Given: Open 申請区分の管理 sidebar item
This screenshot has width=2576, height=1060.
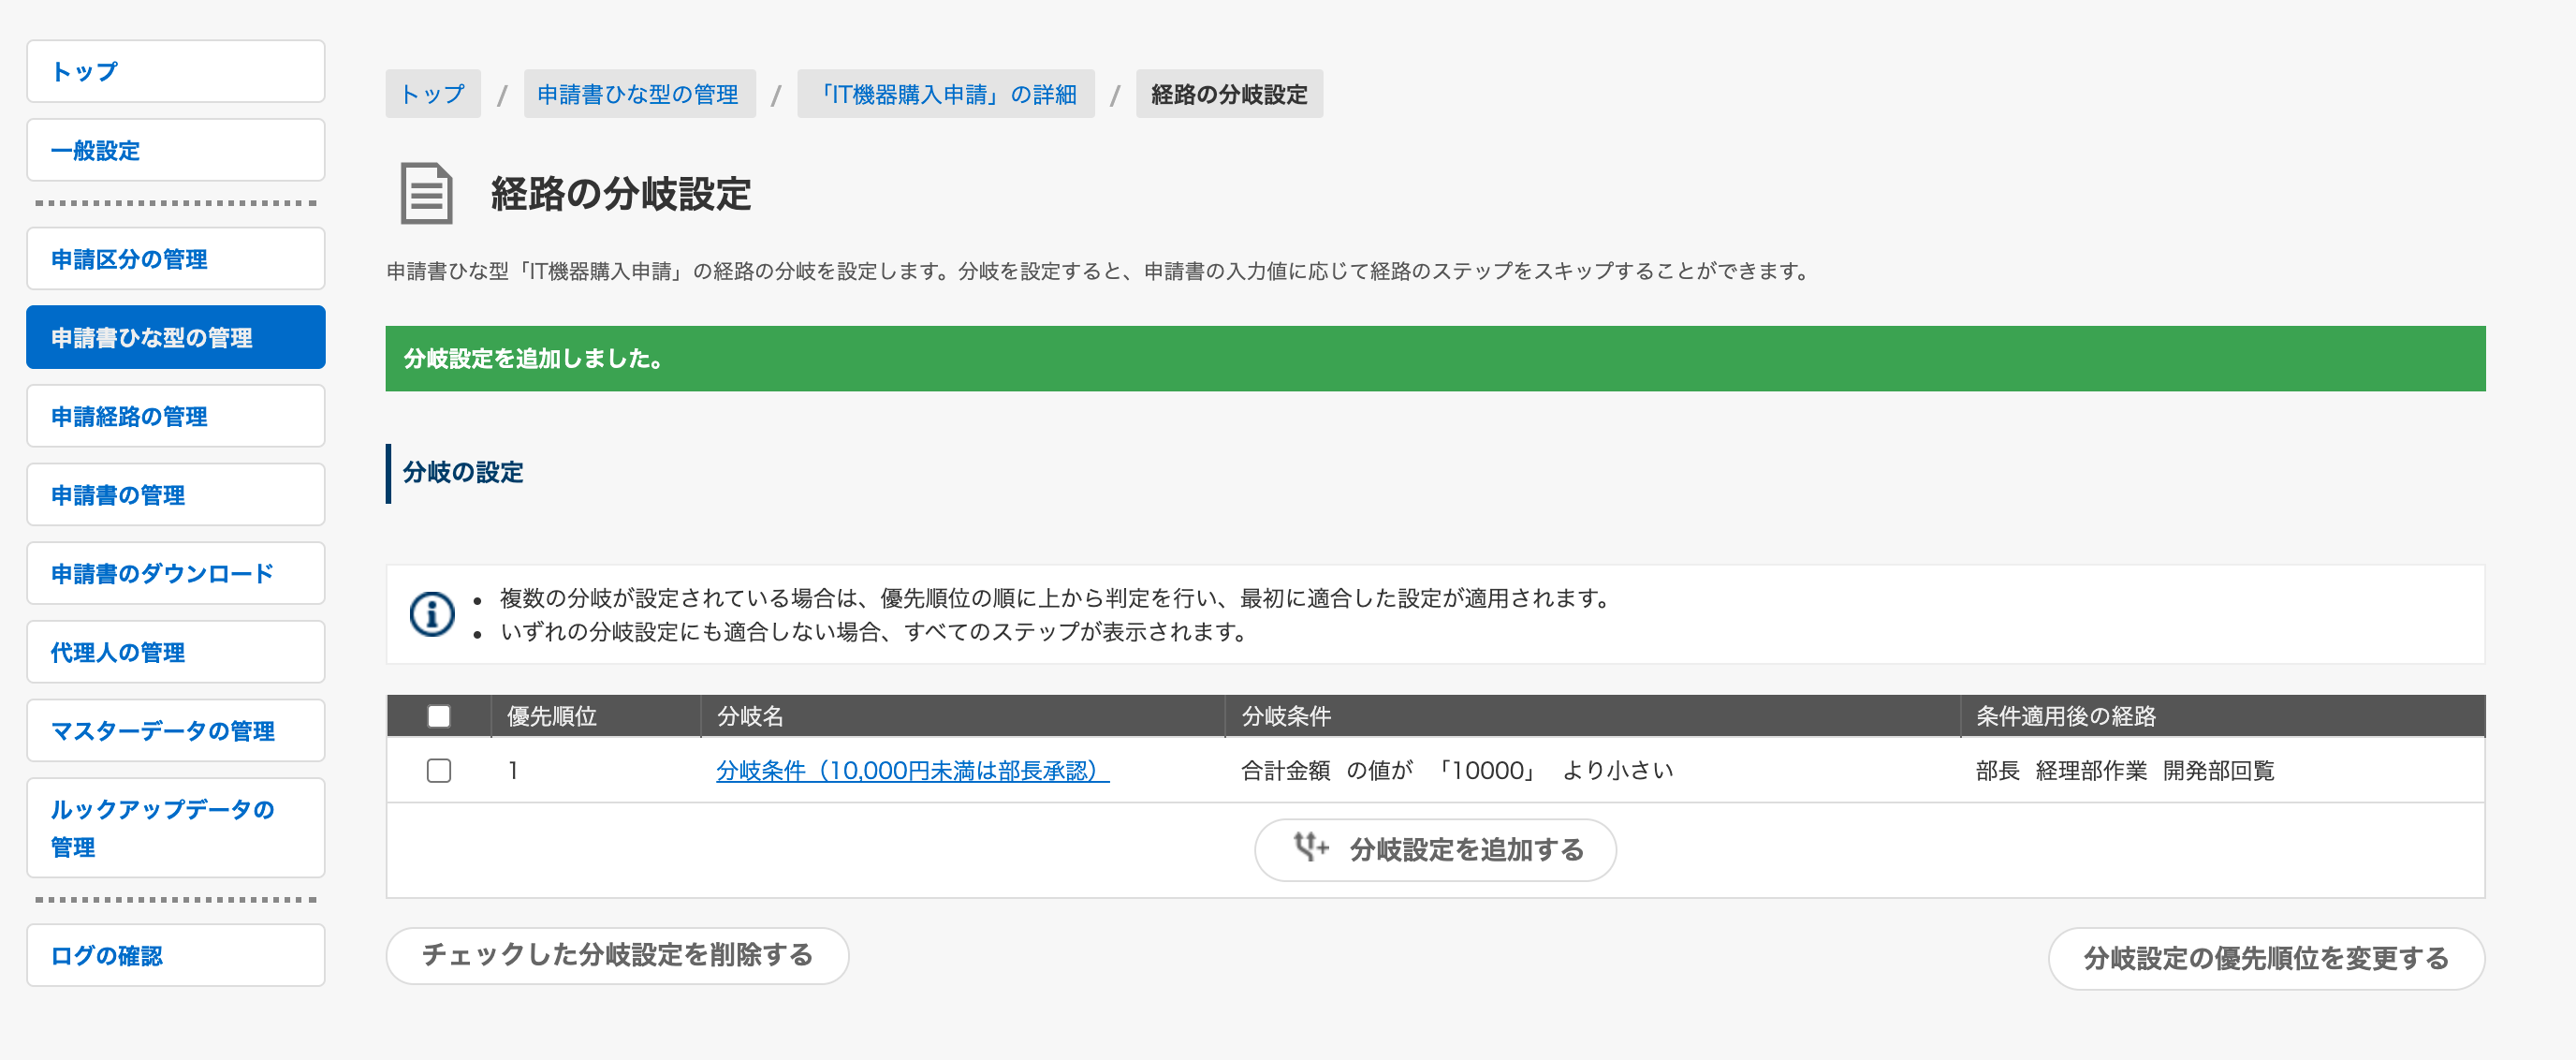Looking at the screenshot, I should tap(176, 259).
